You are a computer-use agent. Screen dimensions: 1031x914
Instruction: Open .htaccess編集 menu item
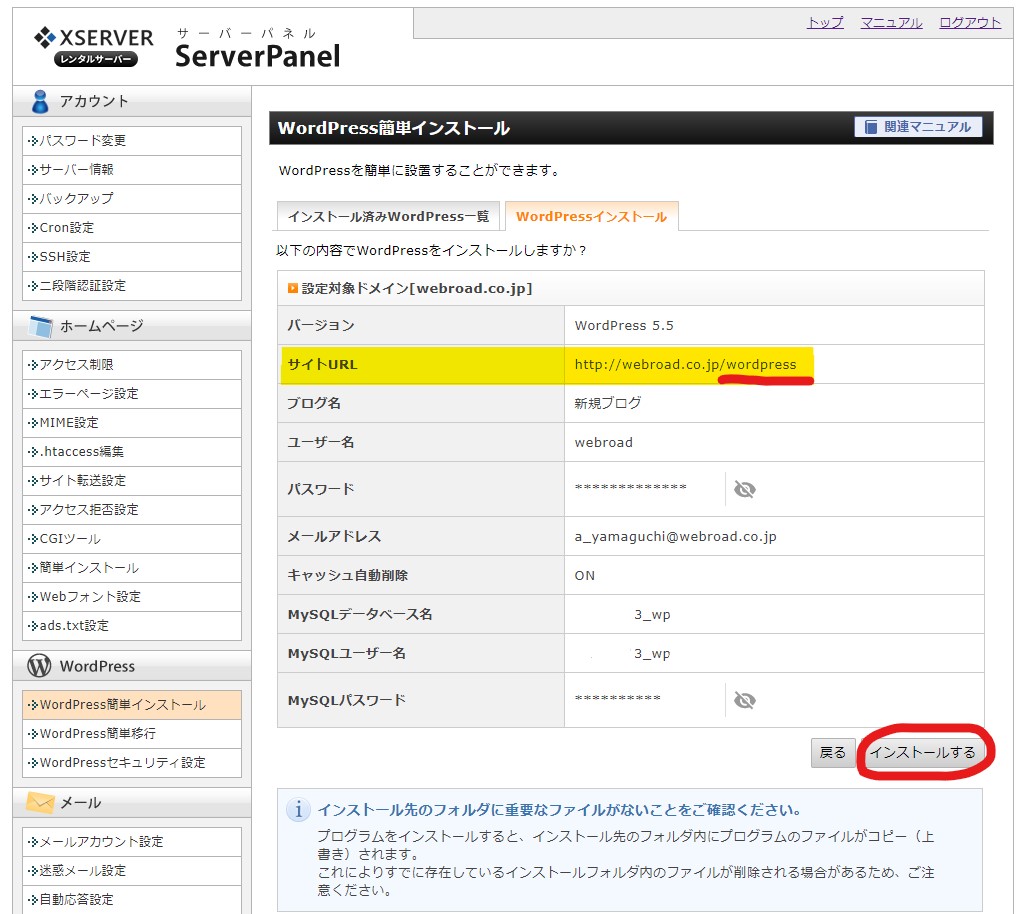(x=132, y=452)
